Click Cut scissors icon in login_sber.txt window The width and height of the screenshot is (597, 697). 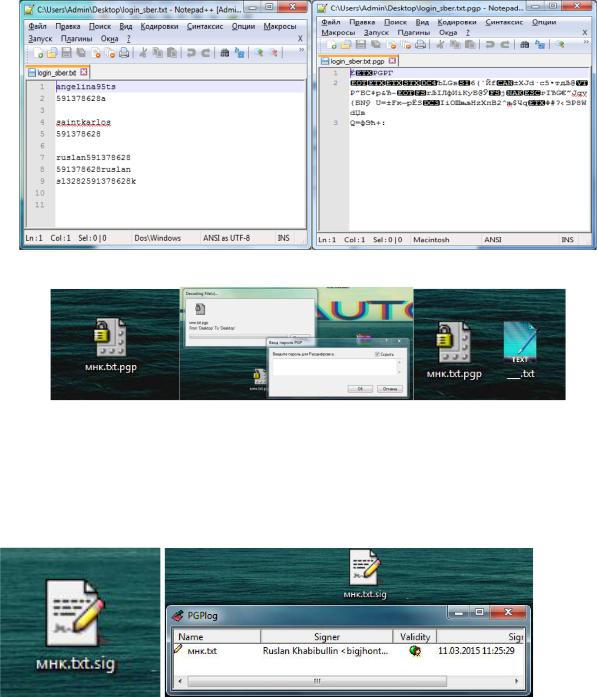(143, 53)
